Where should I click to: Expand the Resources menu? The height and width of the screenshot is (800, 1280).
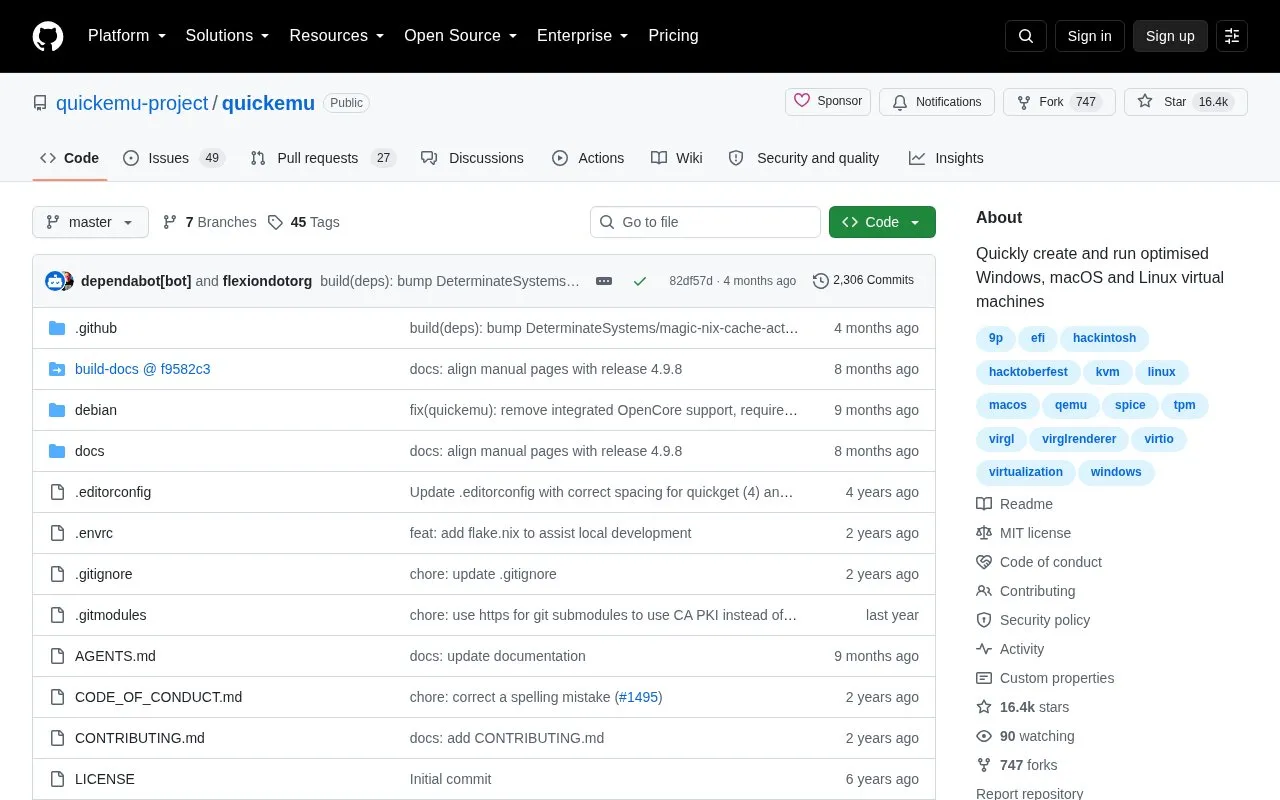point(337,36)
